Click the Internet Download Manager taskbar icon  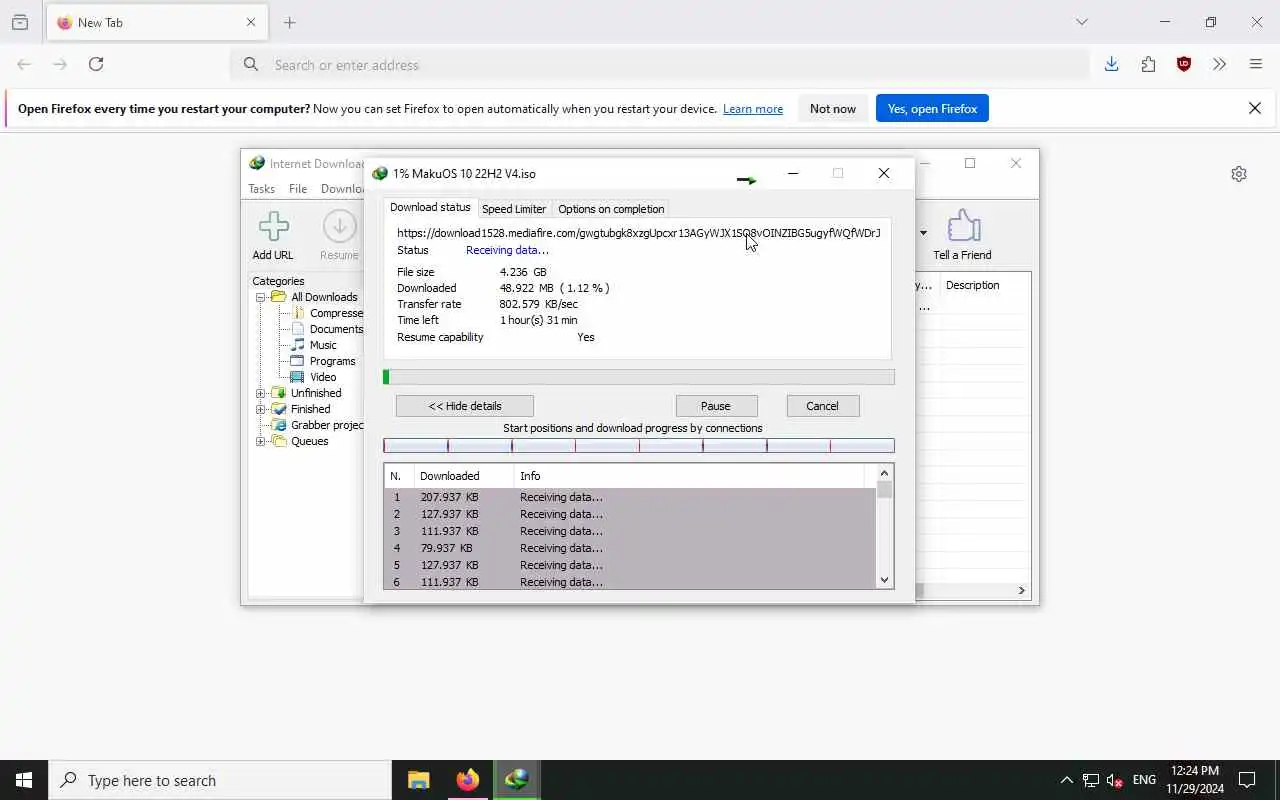click(x=516, y=780)
